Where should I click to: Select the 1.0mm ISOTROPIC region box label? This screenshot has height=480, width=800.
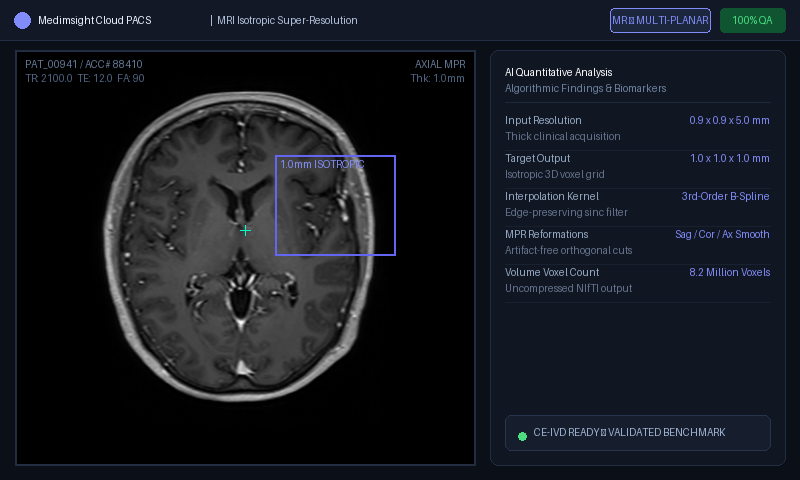click(x=322, y=164)
